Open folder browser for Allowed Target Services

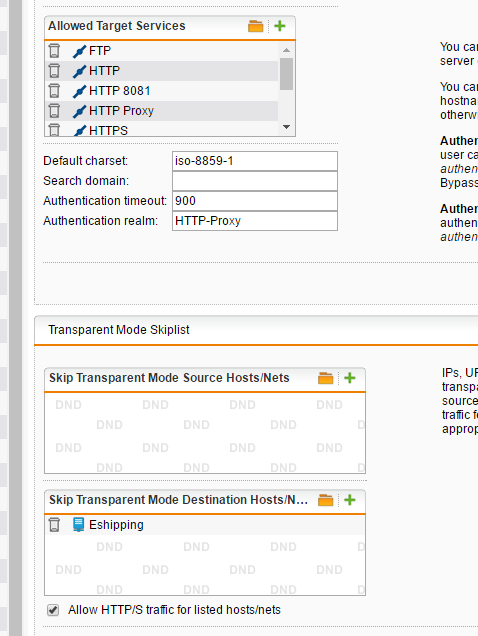pos(256,26)
